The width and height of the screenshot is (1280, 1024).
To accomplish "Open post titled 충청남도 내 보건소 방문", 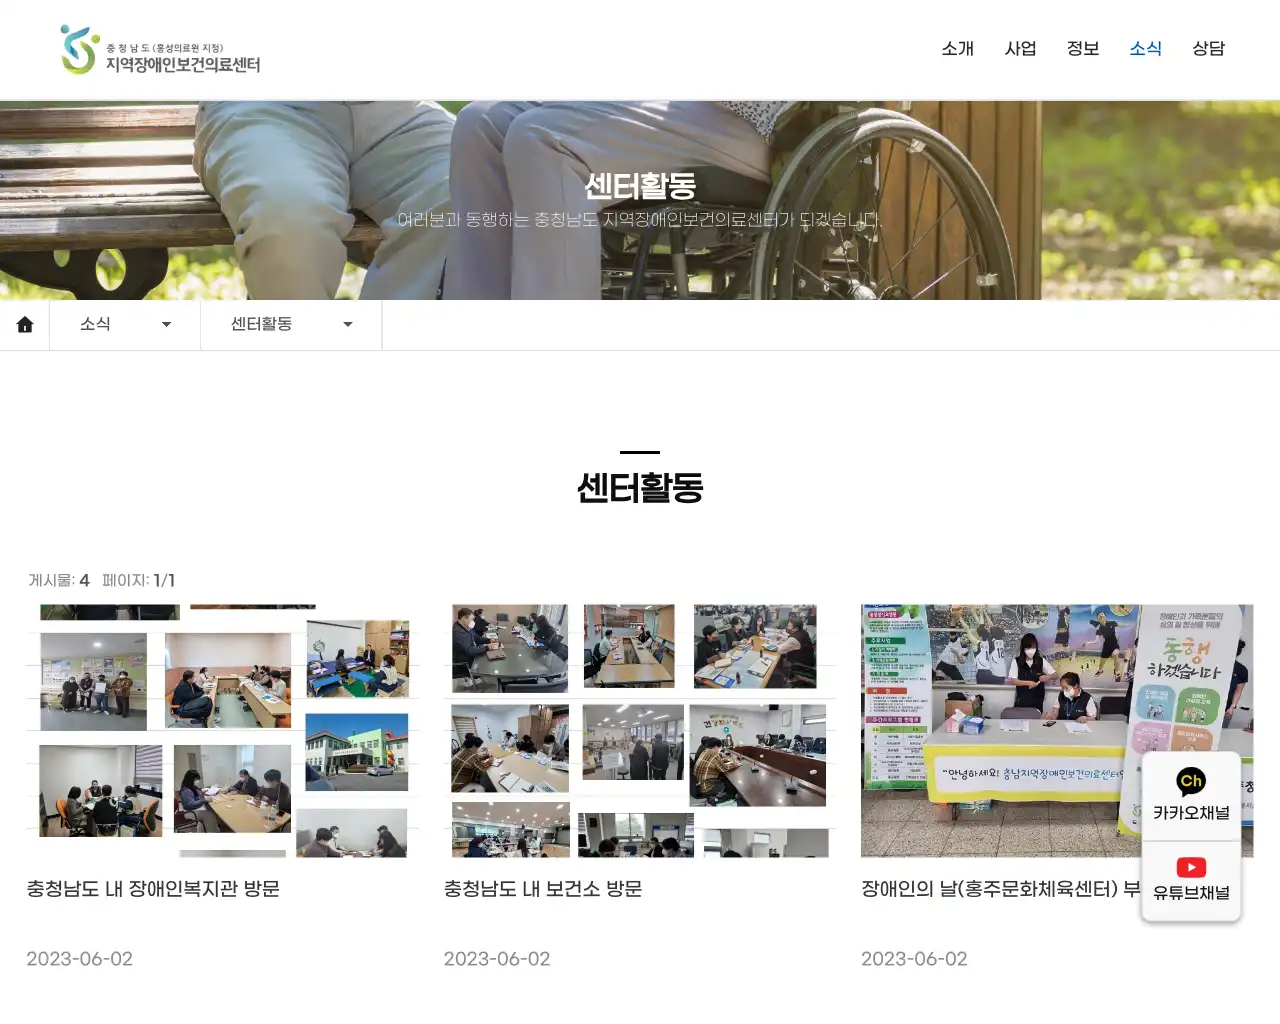I will (x=543, y=888).
